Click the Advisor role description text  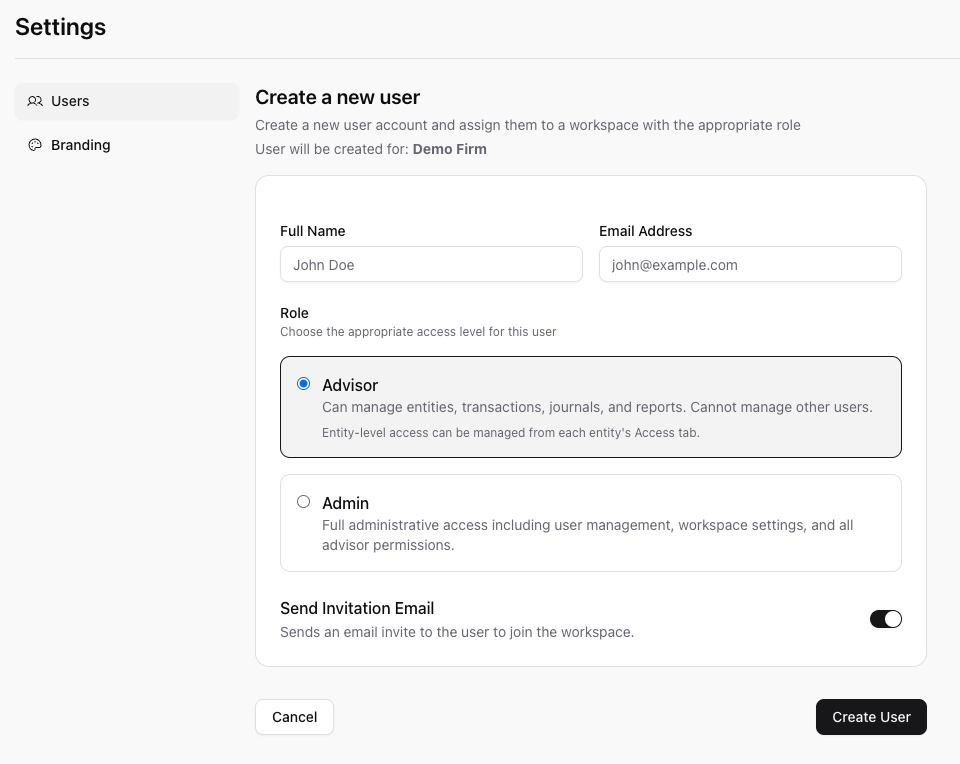pyautogui.click(x=597, y=407)
